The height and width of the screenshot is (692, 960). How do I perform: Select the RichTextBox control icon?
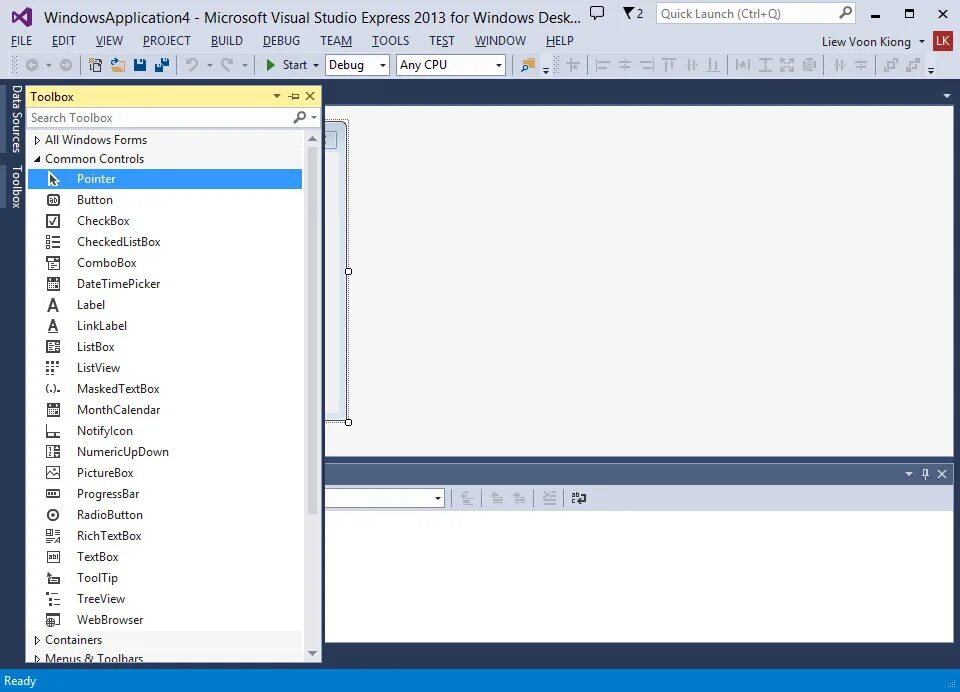point(53,536)
